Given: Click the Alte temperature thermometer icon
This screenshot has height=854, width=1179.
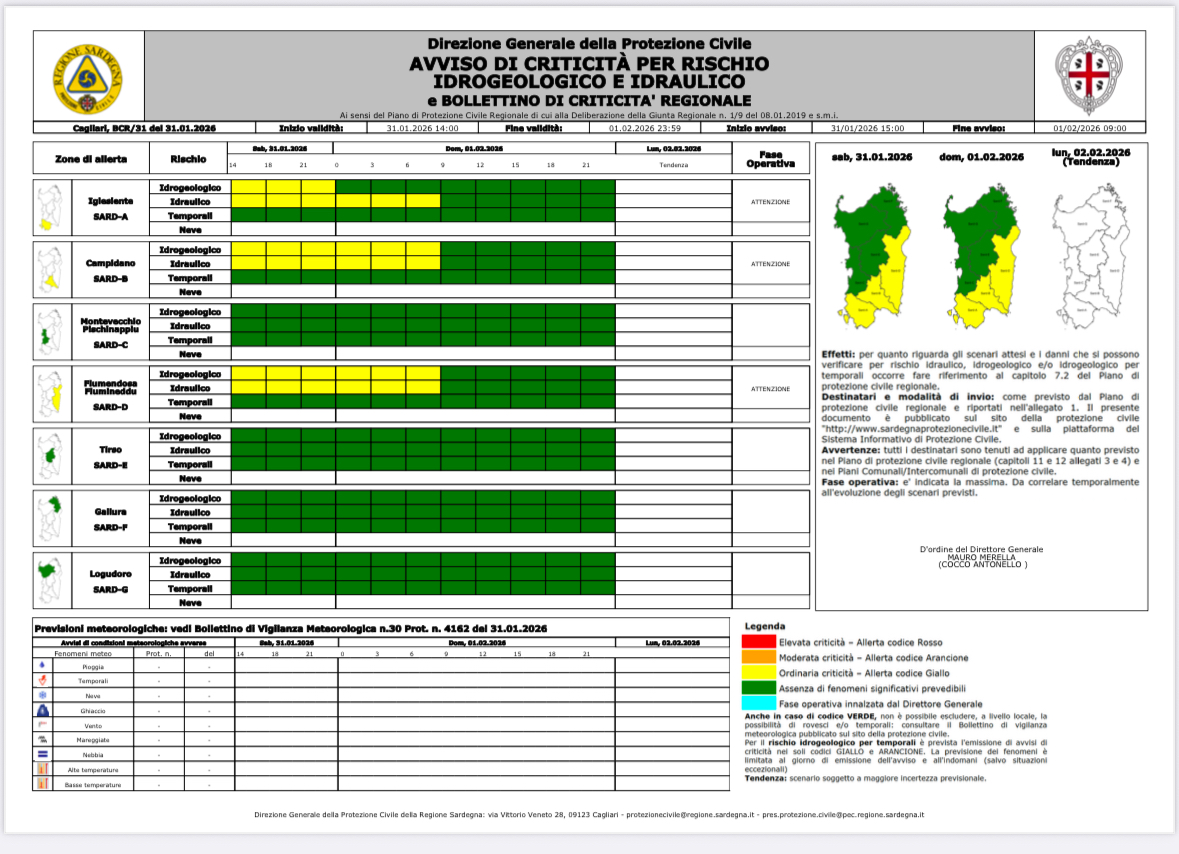Looking at the screenshot, I should click(42, 769).
